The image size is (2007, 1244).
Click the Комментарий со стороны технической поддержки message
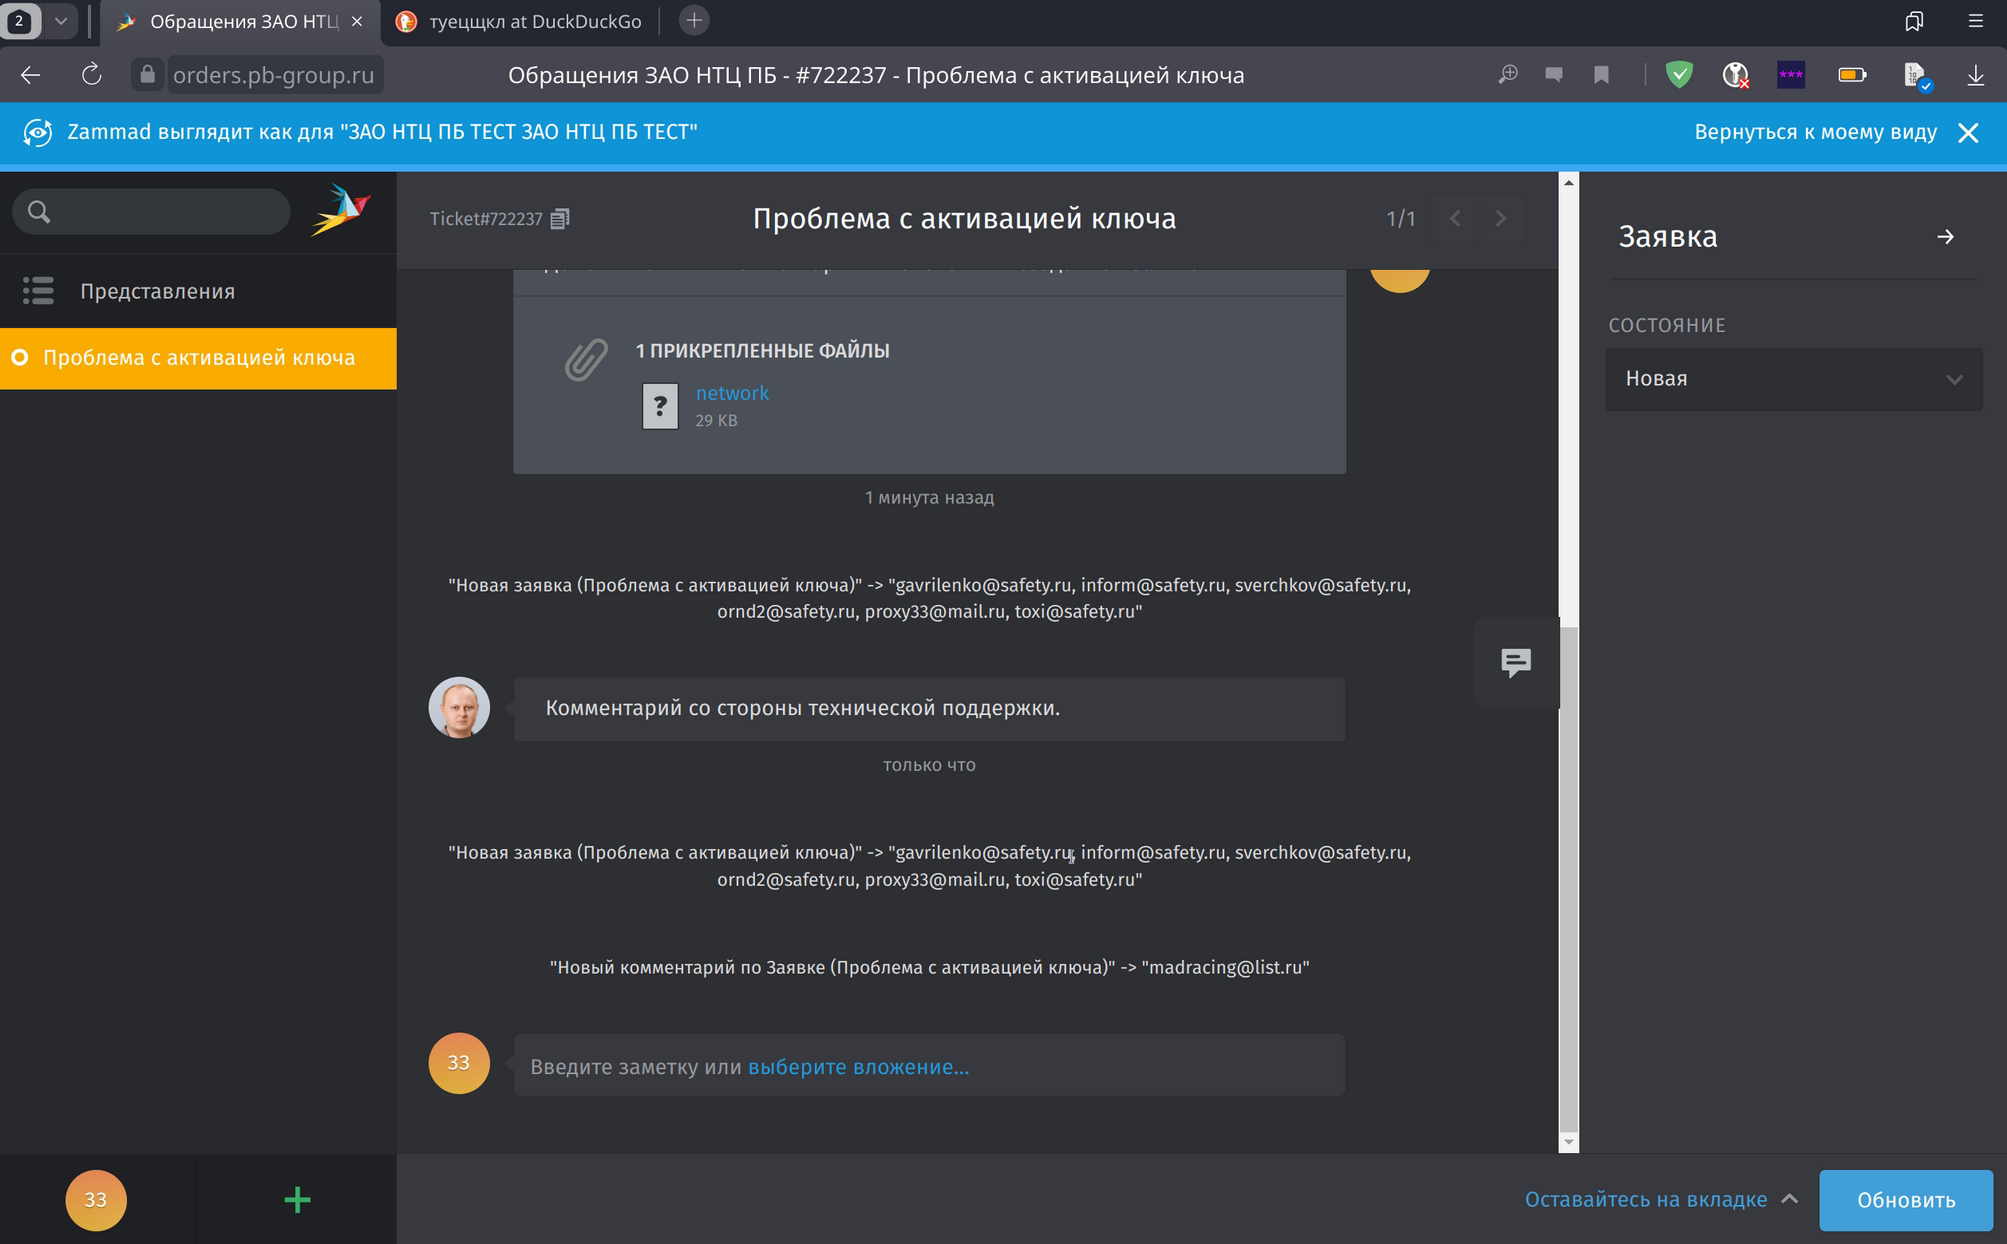[929, 709]
